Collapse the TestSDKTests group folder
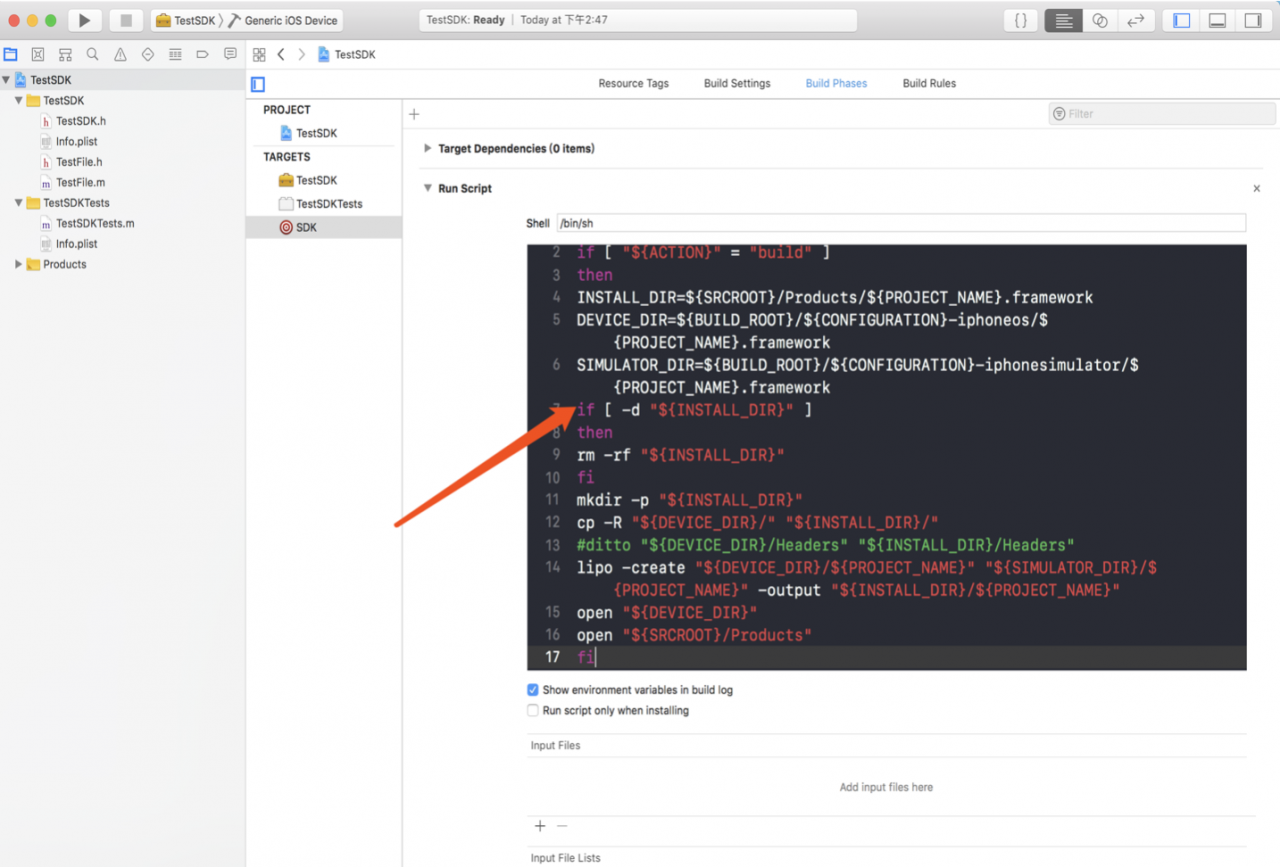This screenshot has height=867, width=1280. click(19, 203)
